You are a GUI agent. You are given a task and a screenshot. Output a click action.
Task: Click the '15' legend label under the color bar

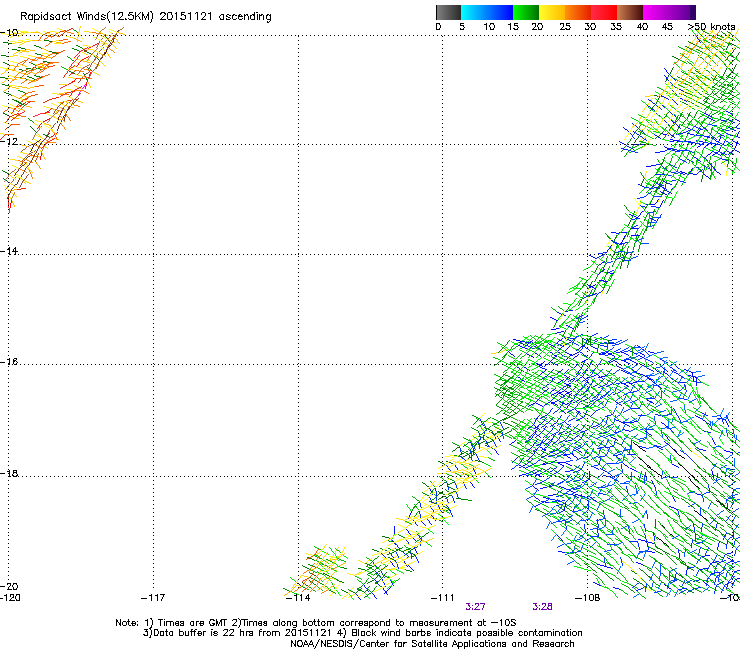coord(513,27)
